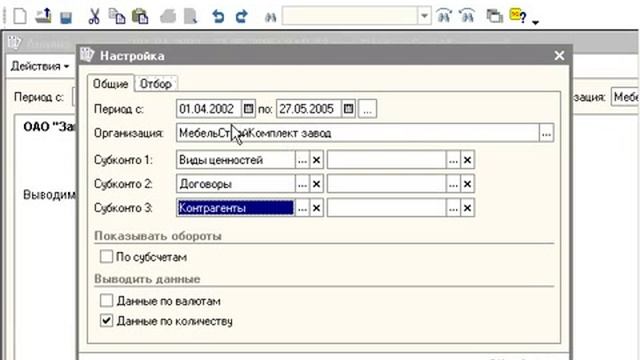Select the Договоры subconto field
The width and height of the screenshot is (640, 360).
(236, 184)
